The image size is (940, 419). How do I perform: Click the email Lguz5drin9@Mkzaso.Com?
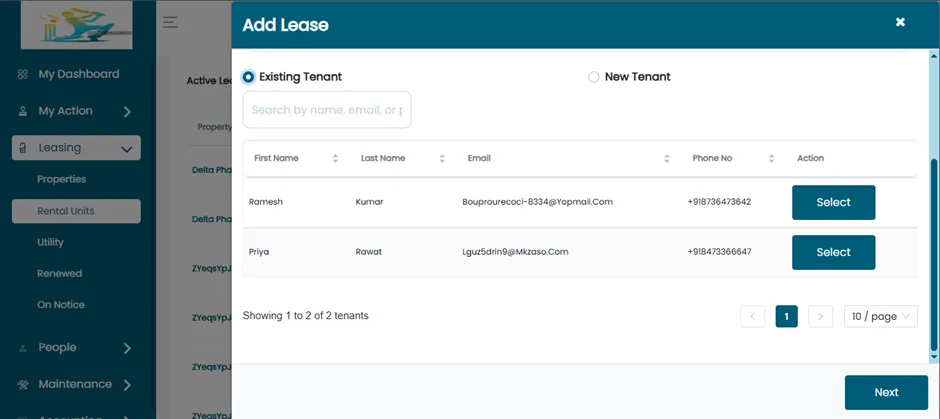click(515, 252)
